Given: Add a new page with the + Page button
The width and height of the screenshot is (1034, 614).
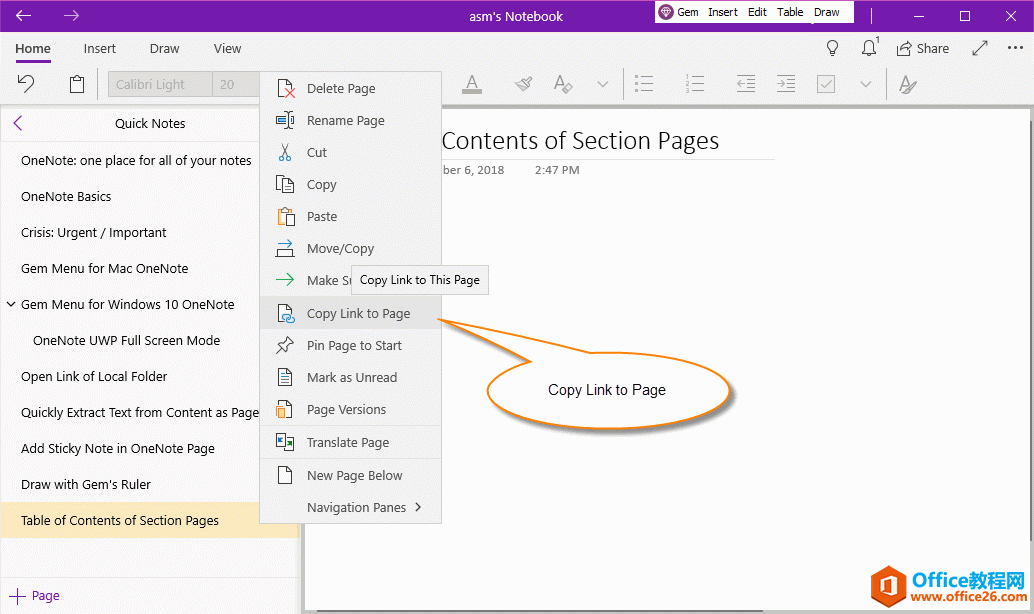Looking at the screenshot, I should pos(35,596).
